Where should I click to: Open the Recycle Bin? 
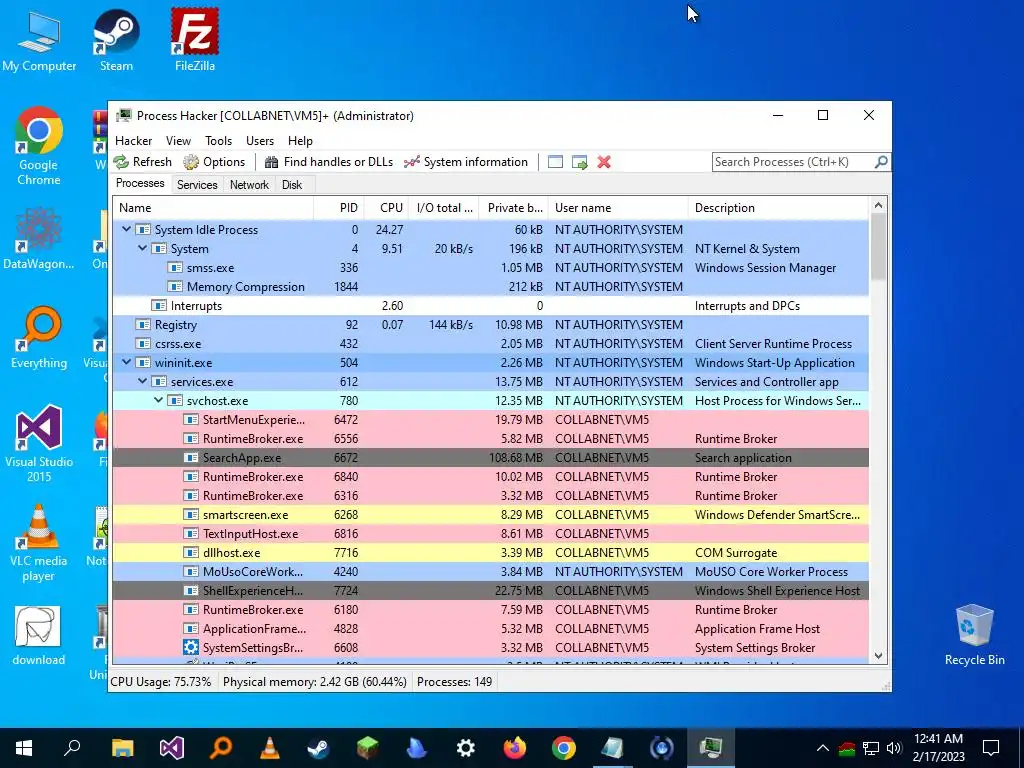tap(974, 635)
